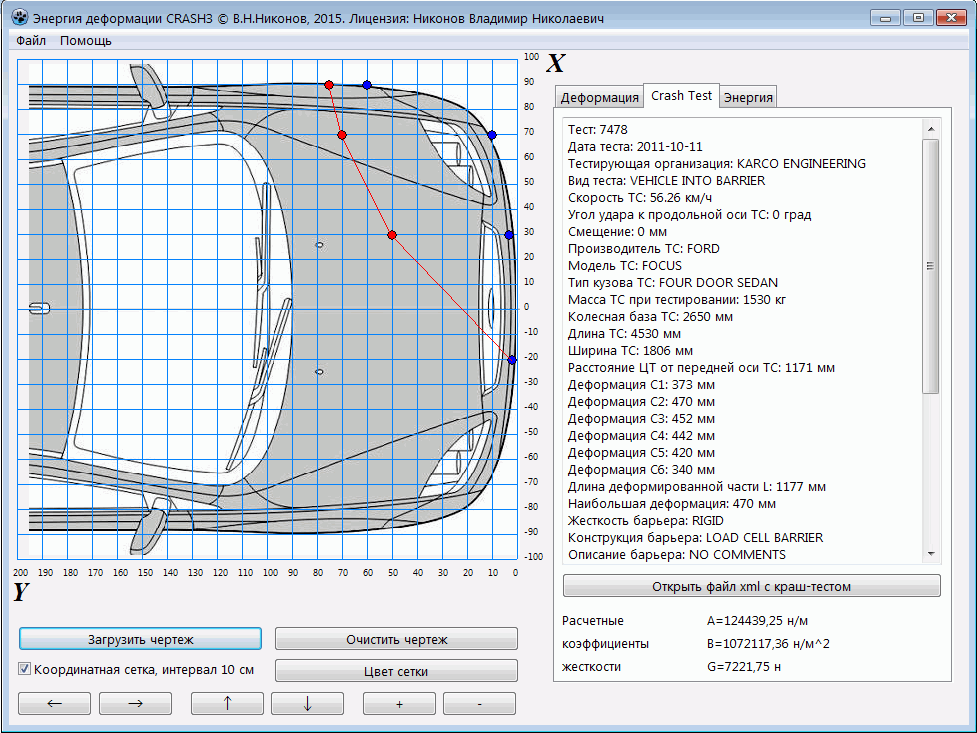977x733 pixels.
Task: Open grid color picker Цвет сетки
Action: point(396,671)
